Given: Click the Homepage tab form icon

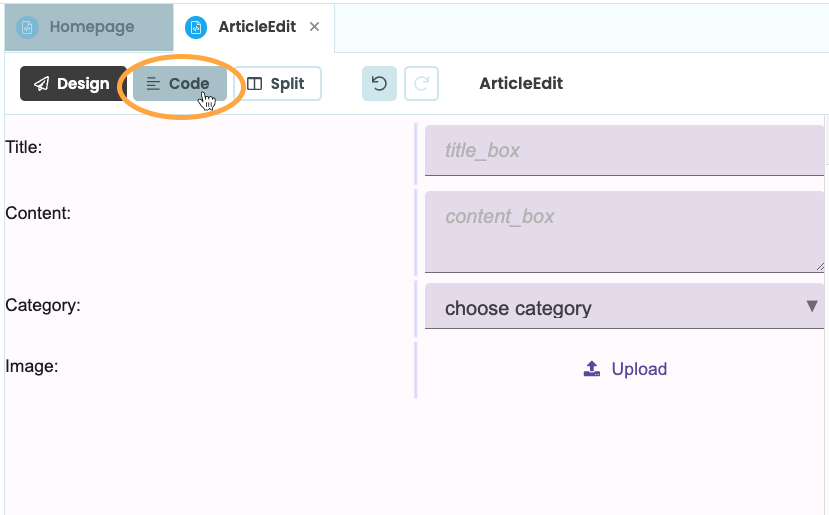Looking at the screenshot, I should 27,27.
